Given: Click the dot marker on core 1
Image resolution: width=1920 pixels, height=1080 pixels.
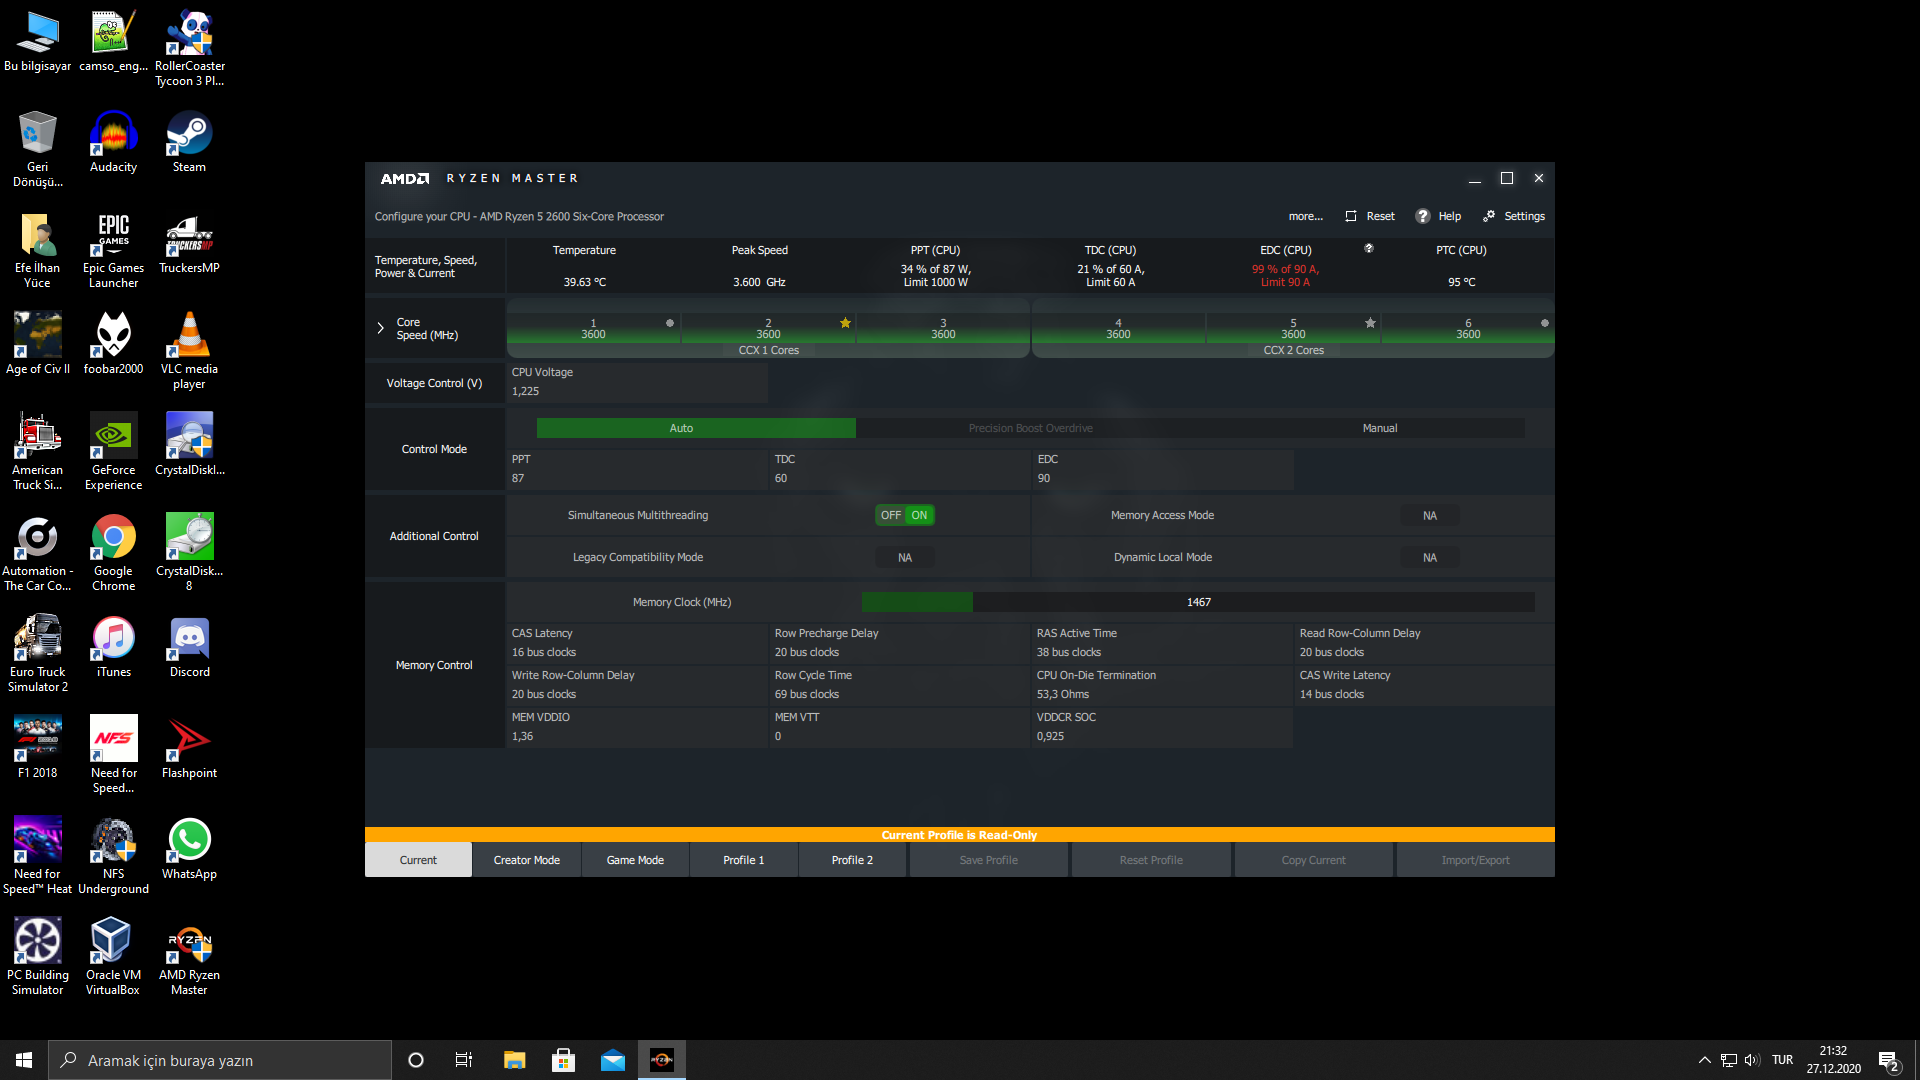Looking at the screenshot, I should [670, 323].
